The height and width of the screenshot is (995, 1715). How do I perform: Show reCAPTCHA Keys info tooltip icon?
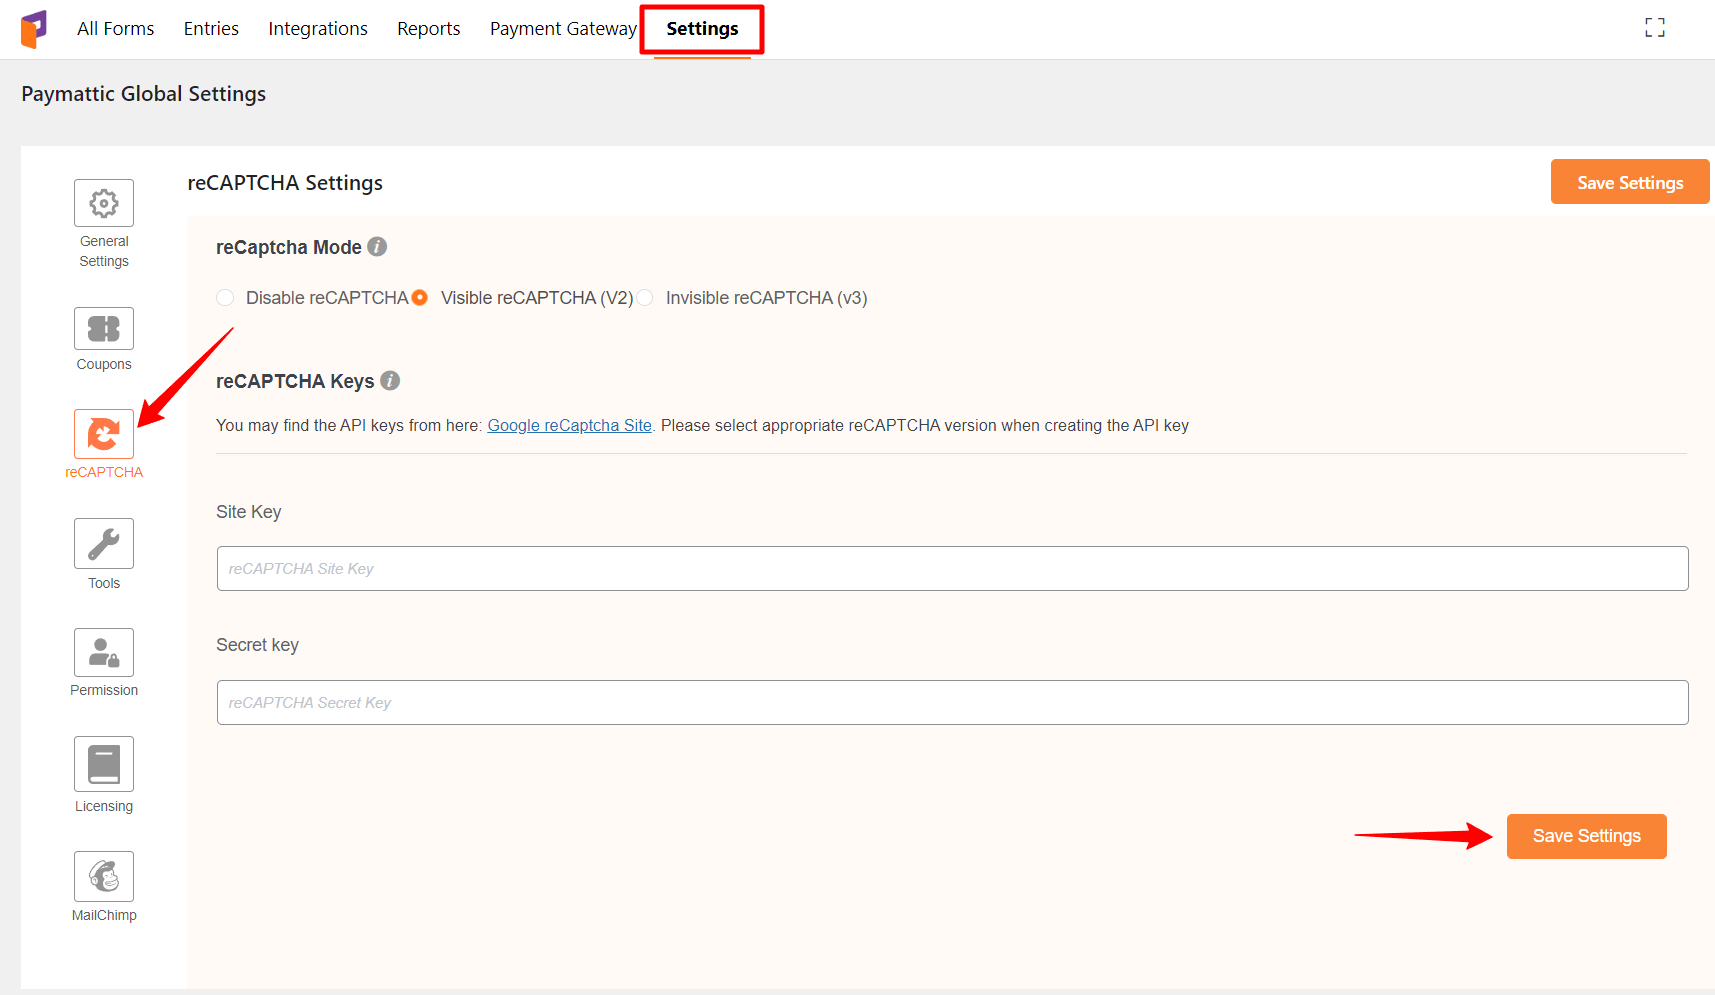pyautogui.click(x=390, y=380)
